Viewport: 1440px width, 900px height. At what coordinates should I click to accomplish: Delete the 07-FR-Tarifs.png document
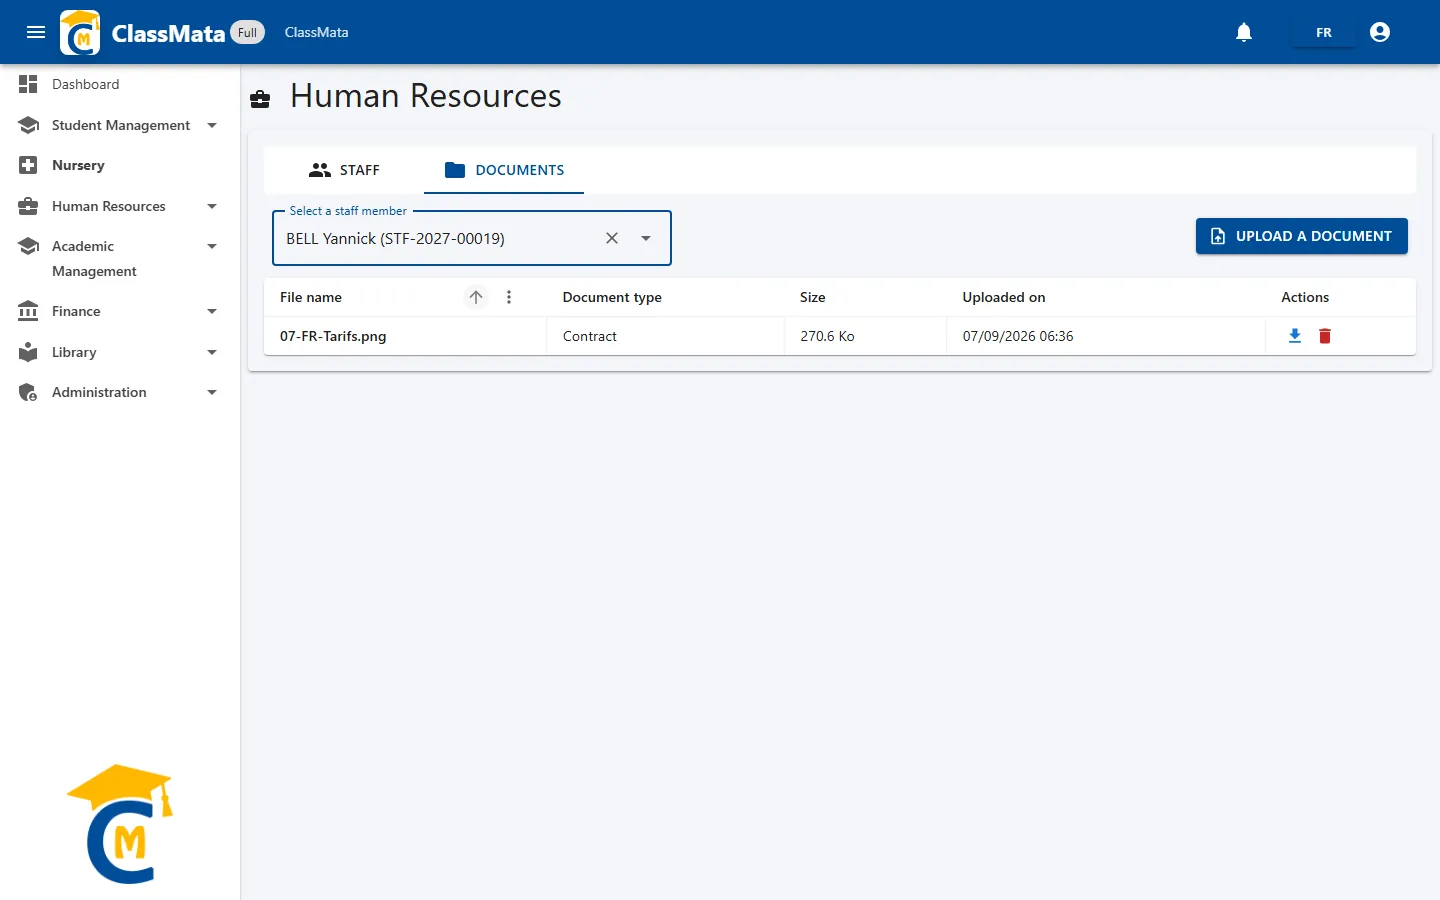click(1325, 336)
